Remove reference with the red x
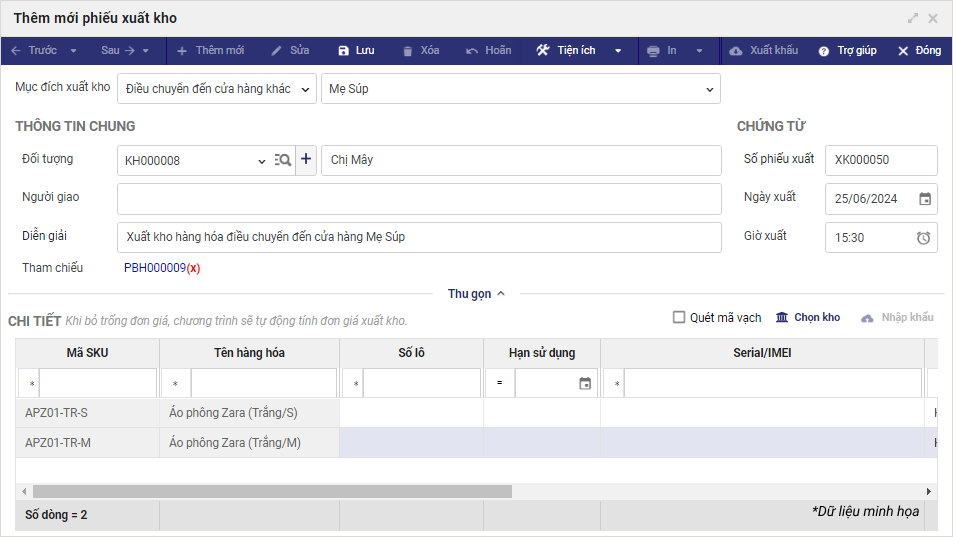Screen dimensions: 953x537 (x=194, y=268)
